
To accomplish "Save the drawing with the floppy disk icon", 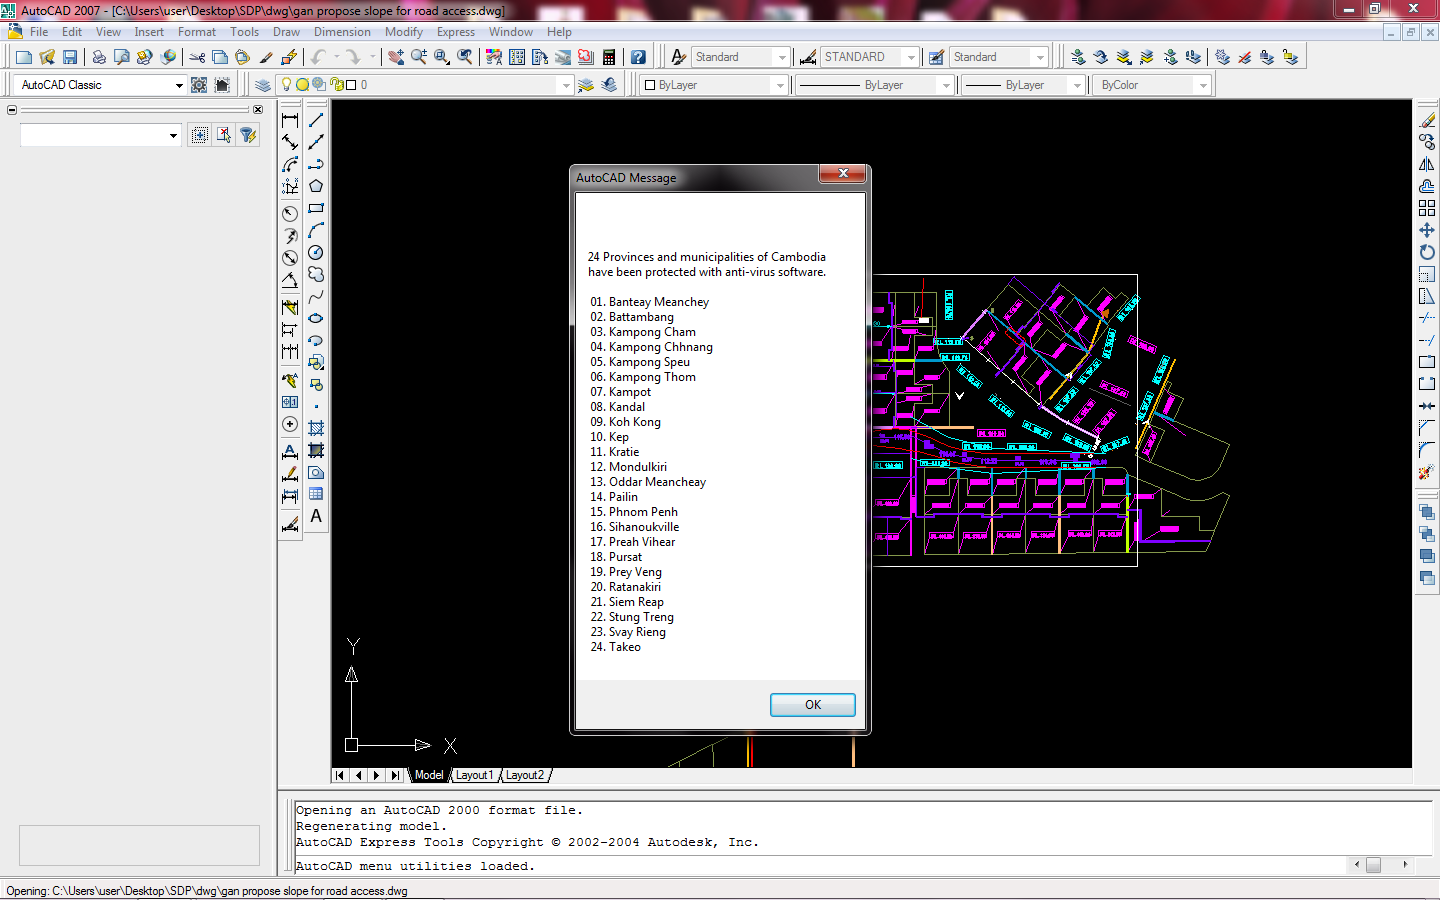I will click(x=70, y=57).
